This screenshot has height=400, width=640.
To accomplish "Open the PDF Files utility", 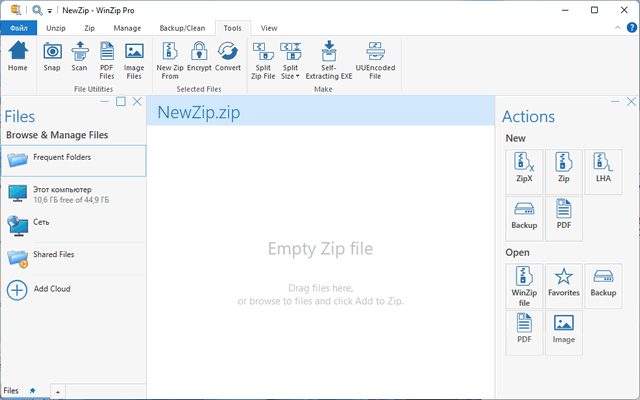I will (106, 57).
